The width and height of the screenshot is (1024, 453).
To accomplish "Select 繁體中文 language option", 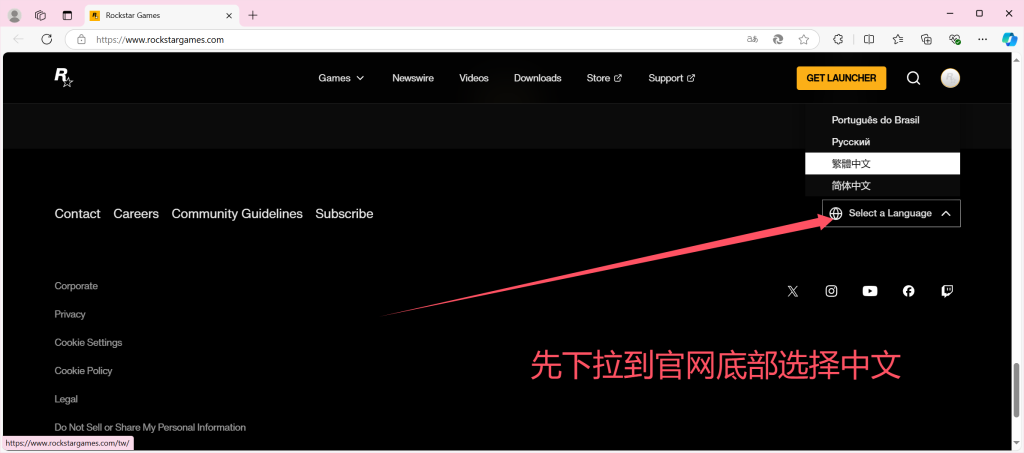I will coord(882,164).
